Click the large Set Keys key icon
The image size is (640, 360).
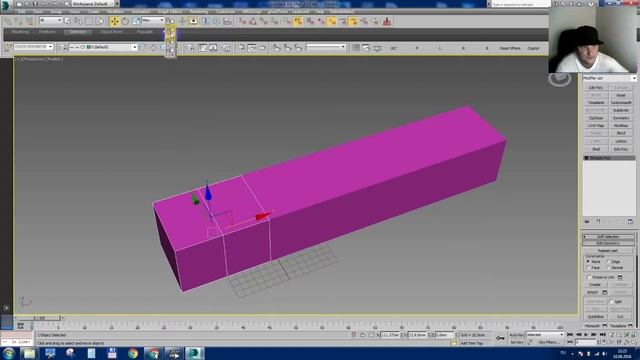coord(500,338)
